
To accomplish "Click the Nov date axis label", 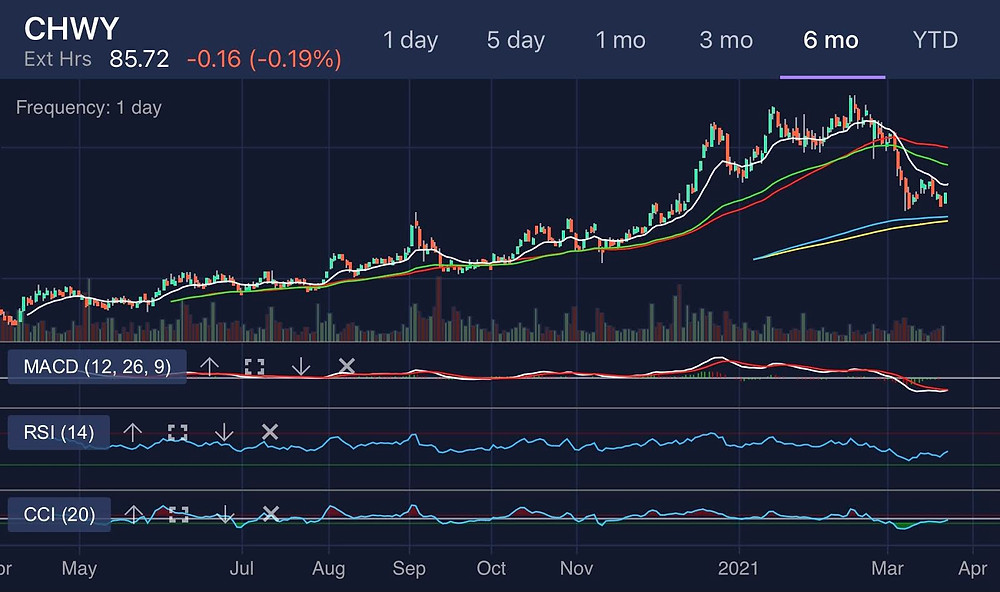I will pos(577,568).
